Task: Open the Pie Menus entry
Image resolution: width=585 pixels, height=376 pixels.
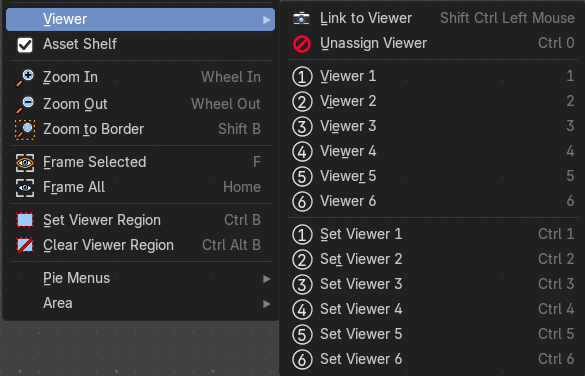Action: coord(140,278)
